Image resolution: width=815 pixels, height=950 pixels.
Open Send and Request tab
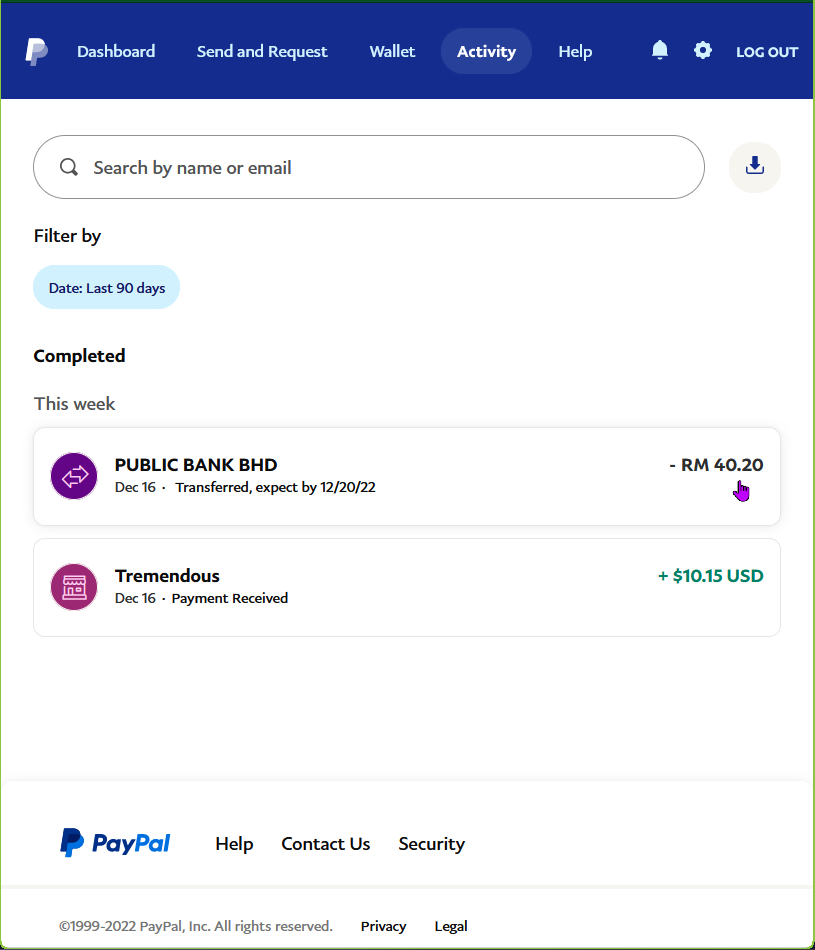coord(262,51)
